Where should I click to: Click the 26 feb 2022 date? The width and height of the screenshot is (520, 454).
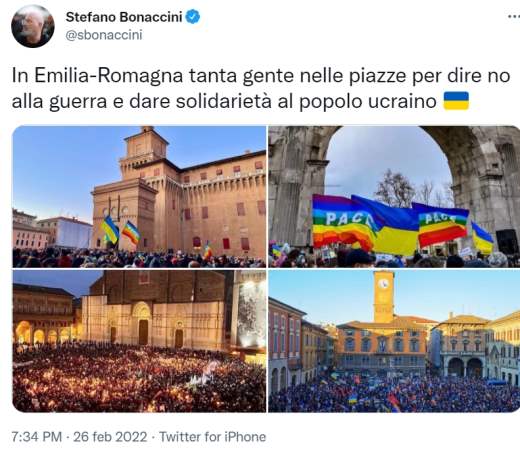[x=110, y=437]
